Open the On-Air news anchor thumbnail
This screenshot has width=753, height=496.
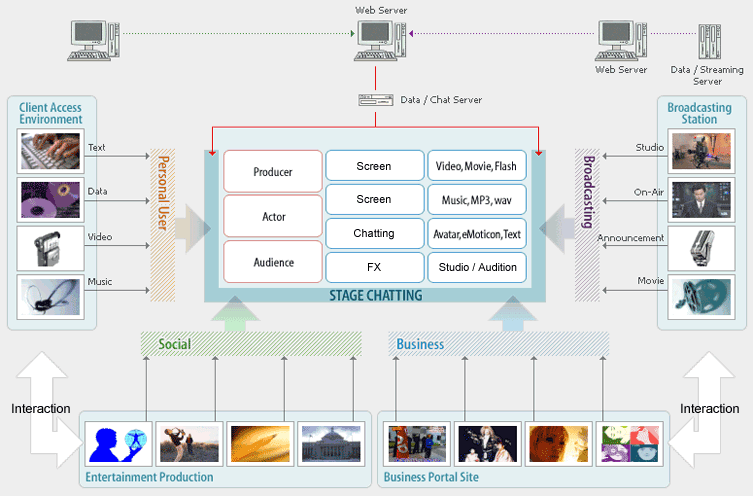701,200
